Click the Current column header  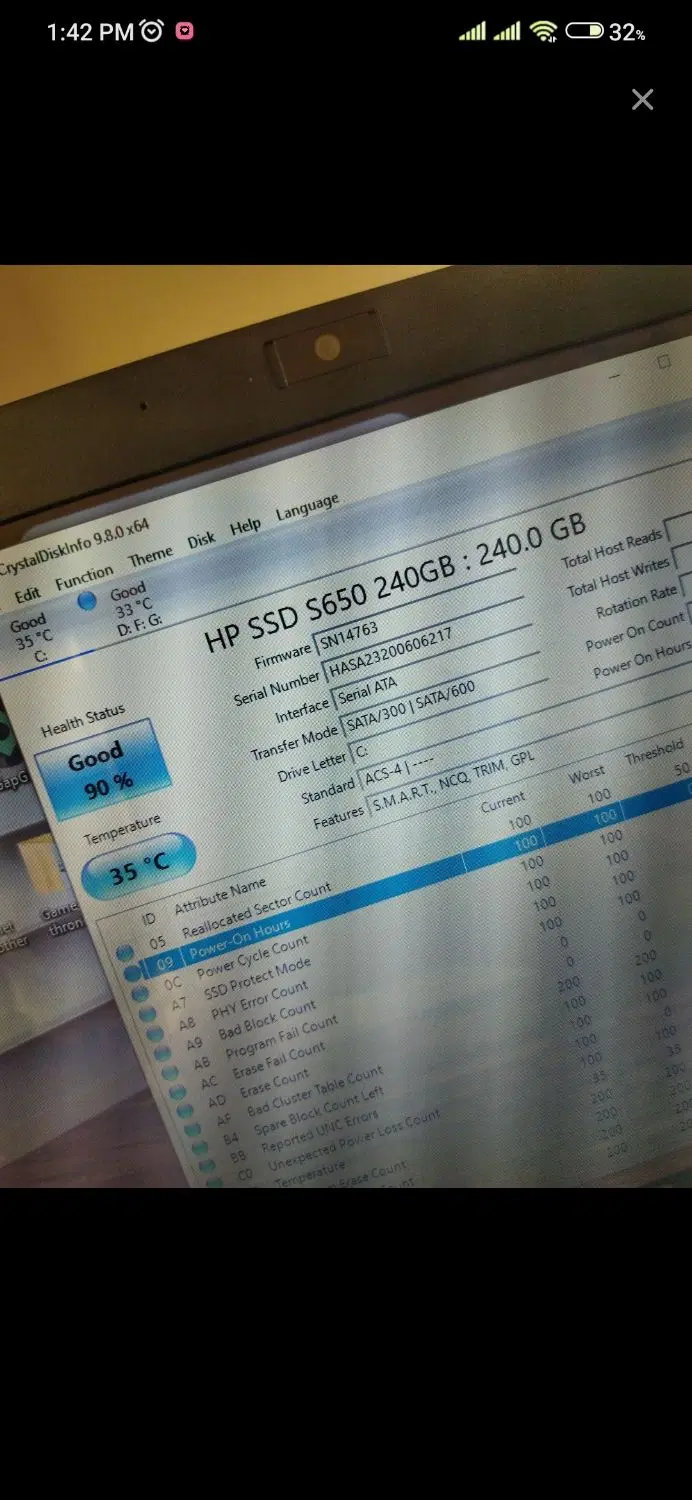click(x=503, y=801)
